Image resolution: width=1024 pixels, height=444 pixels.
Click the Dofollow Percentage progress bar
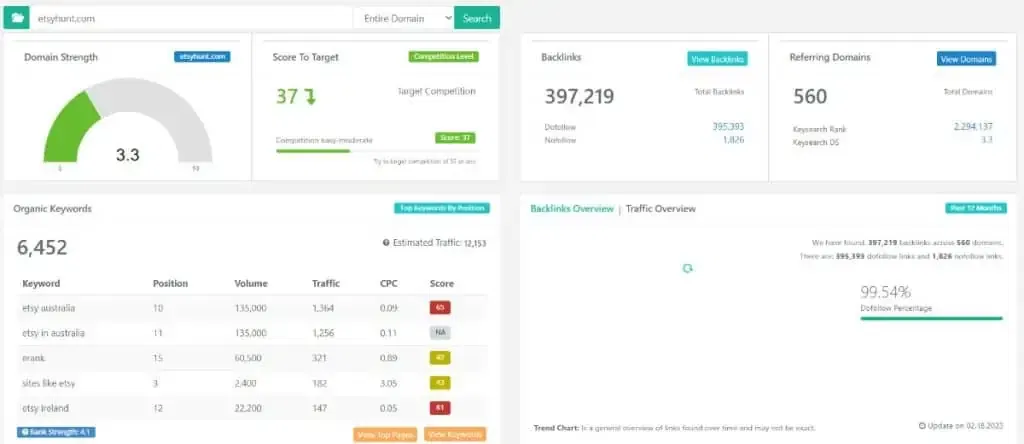pyautogui.click(x=931, y=319)
